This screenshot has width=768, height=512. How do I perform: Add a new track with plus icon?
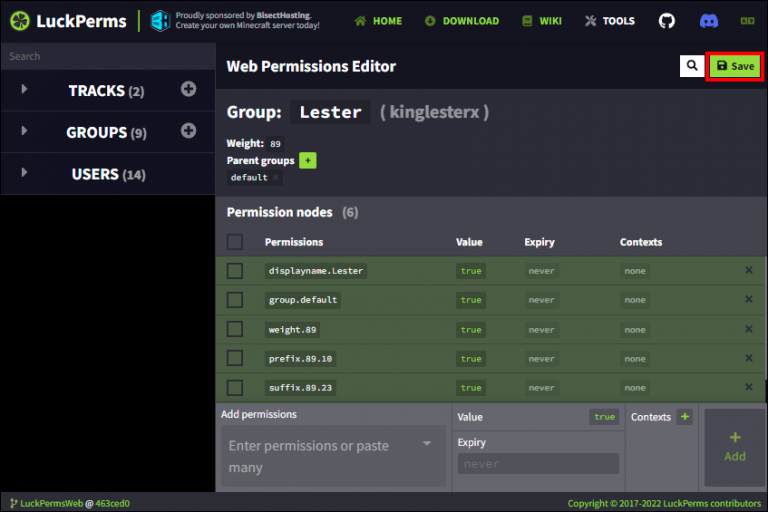[x=188, y=90]
